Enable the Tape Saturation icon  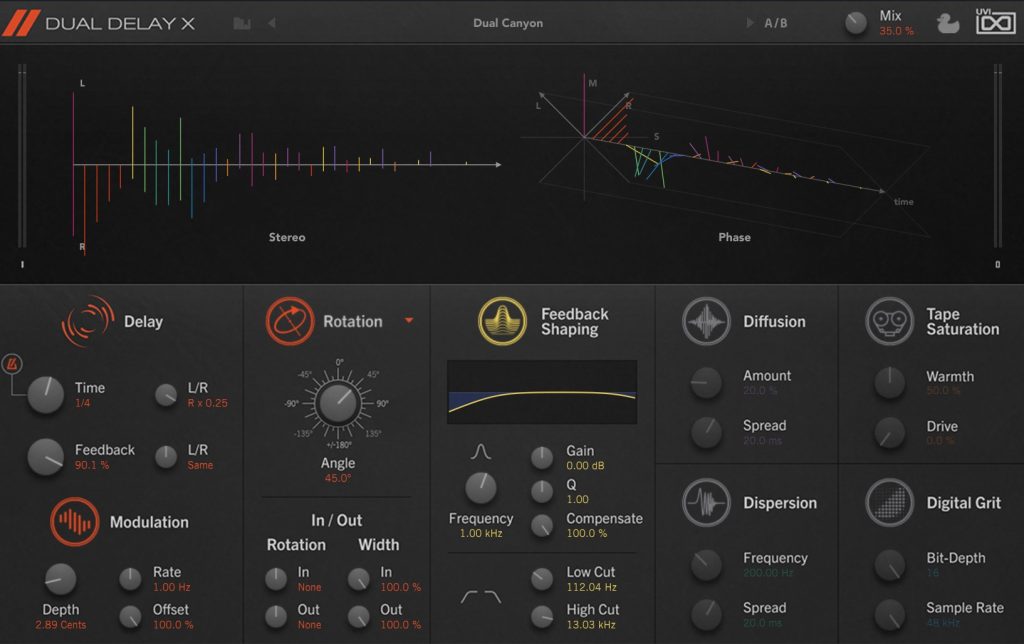tap(889, 321)
